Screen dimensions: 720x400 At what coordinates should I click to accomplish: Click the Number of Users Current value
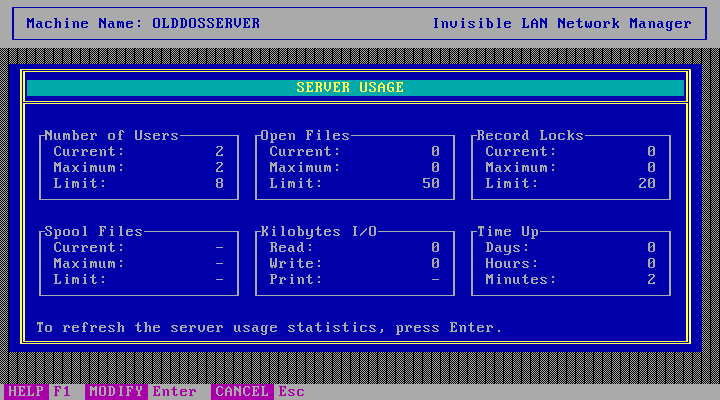220,151
